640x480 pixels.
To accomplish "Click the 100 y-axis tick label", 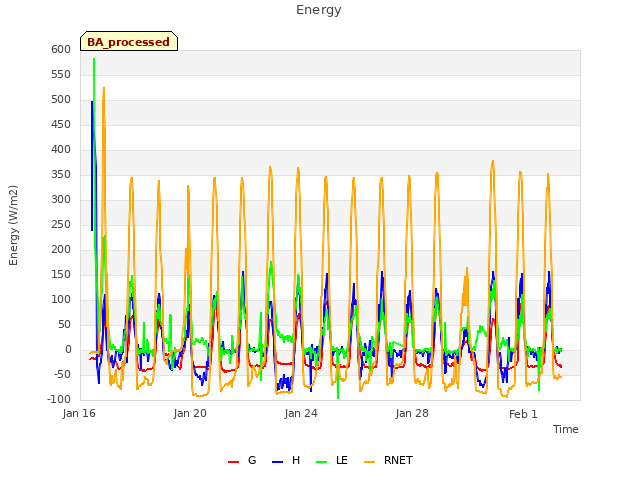I will point(61,300).
